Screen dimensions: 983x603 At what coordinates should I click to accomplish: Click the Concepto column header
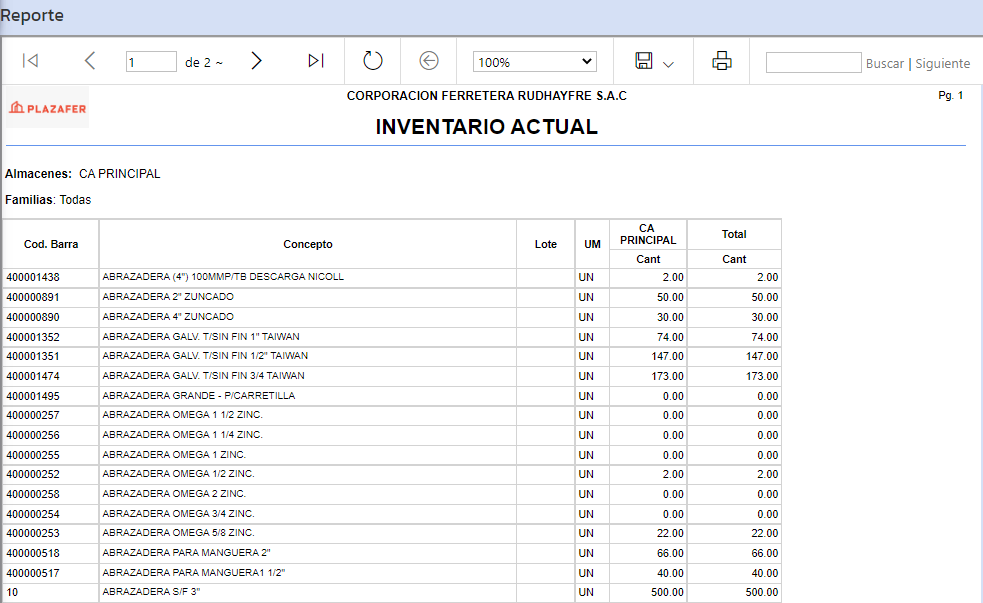308,244
